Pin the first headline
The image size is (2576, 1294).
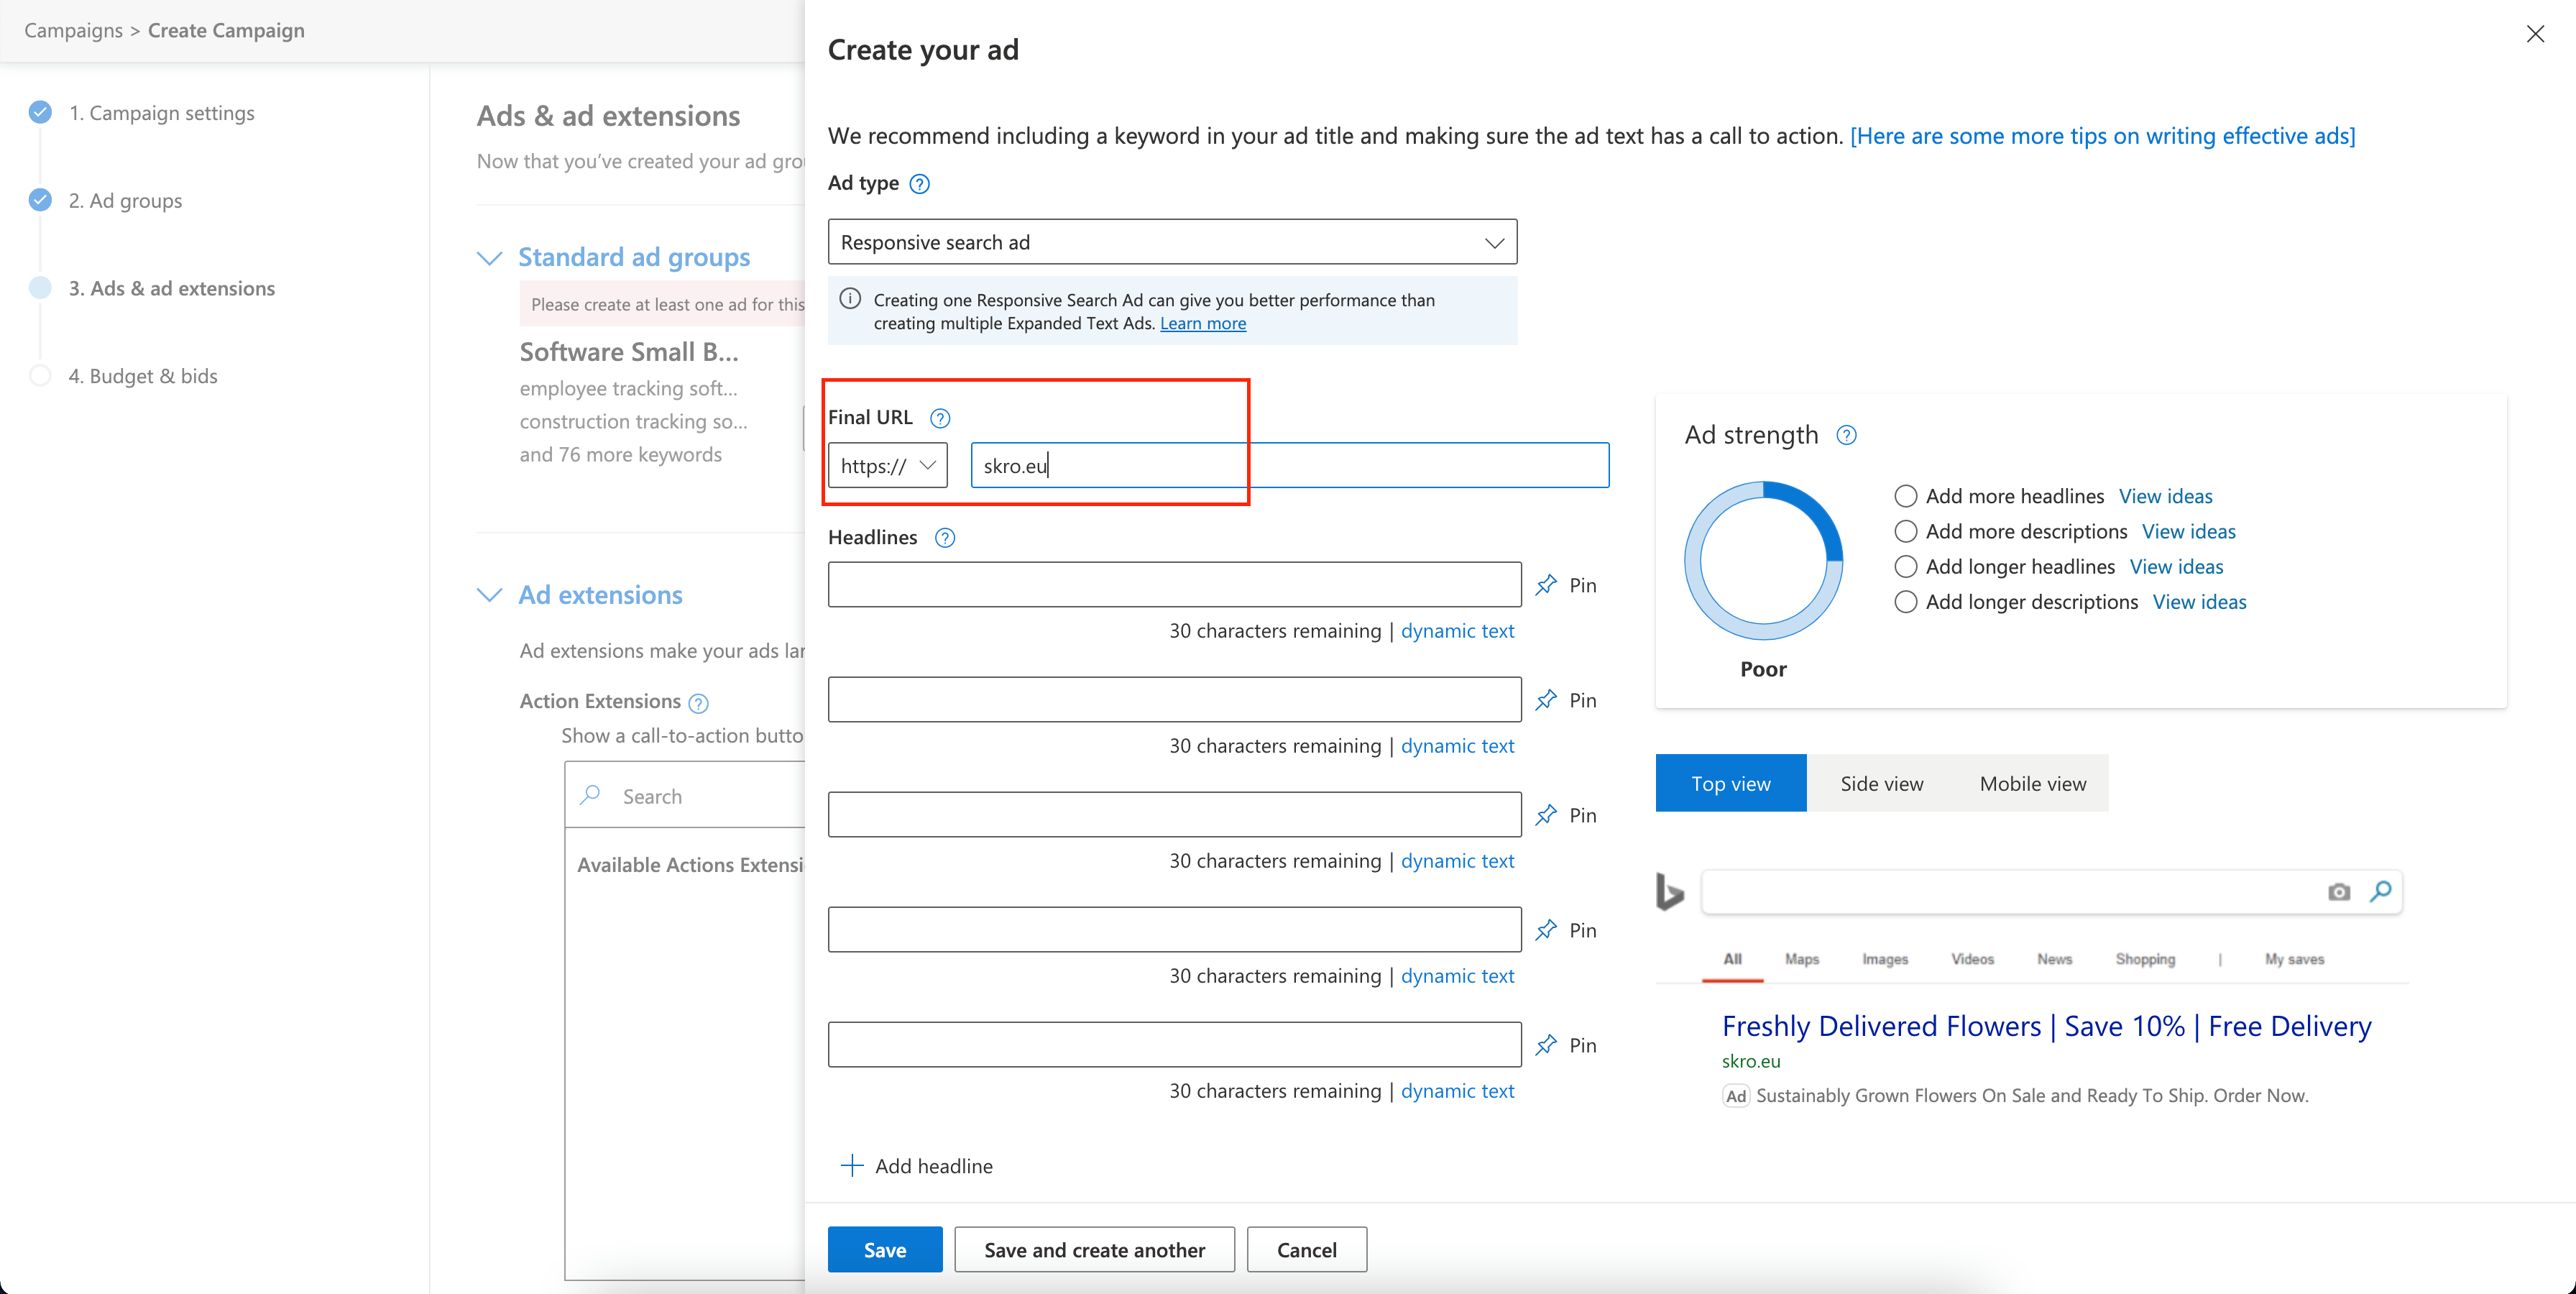tap(1566, 585)
